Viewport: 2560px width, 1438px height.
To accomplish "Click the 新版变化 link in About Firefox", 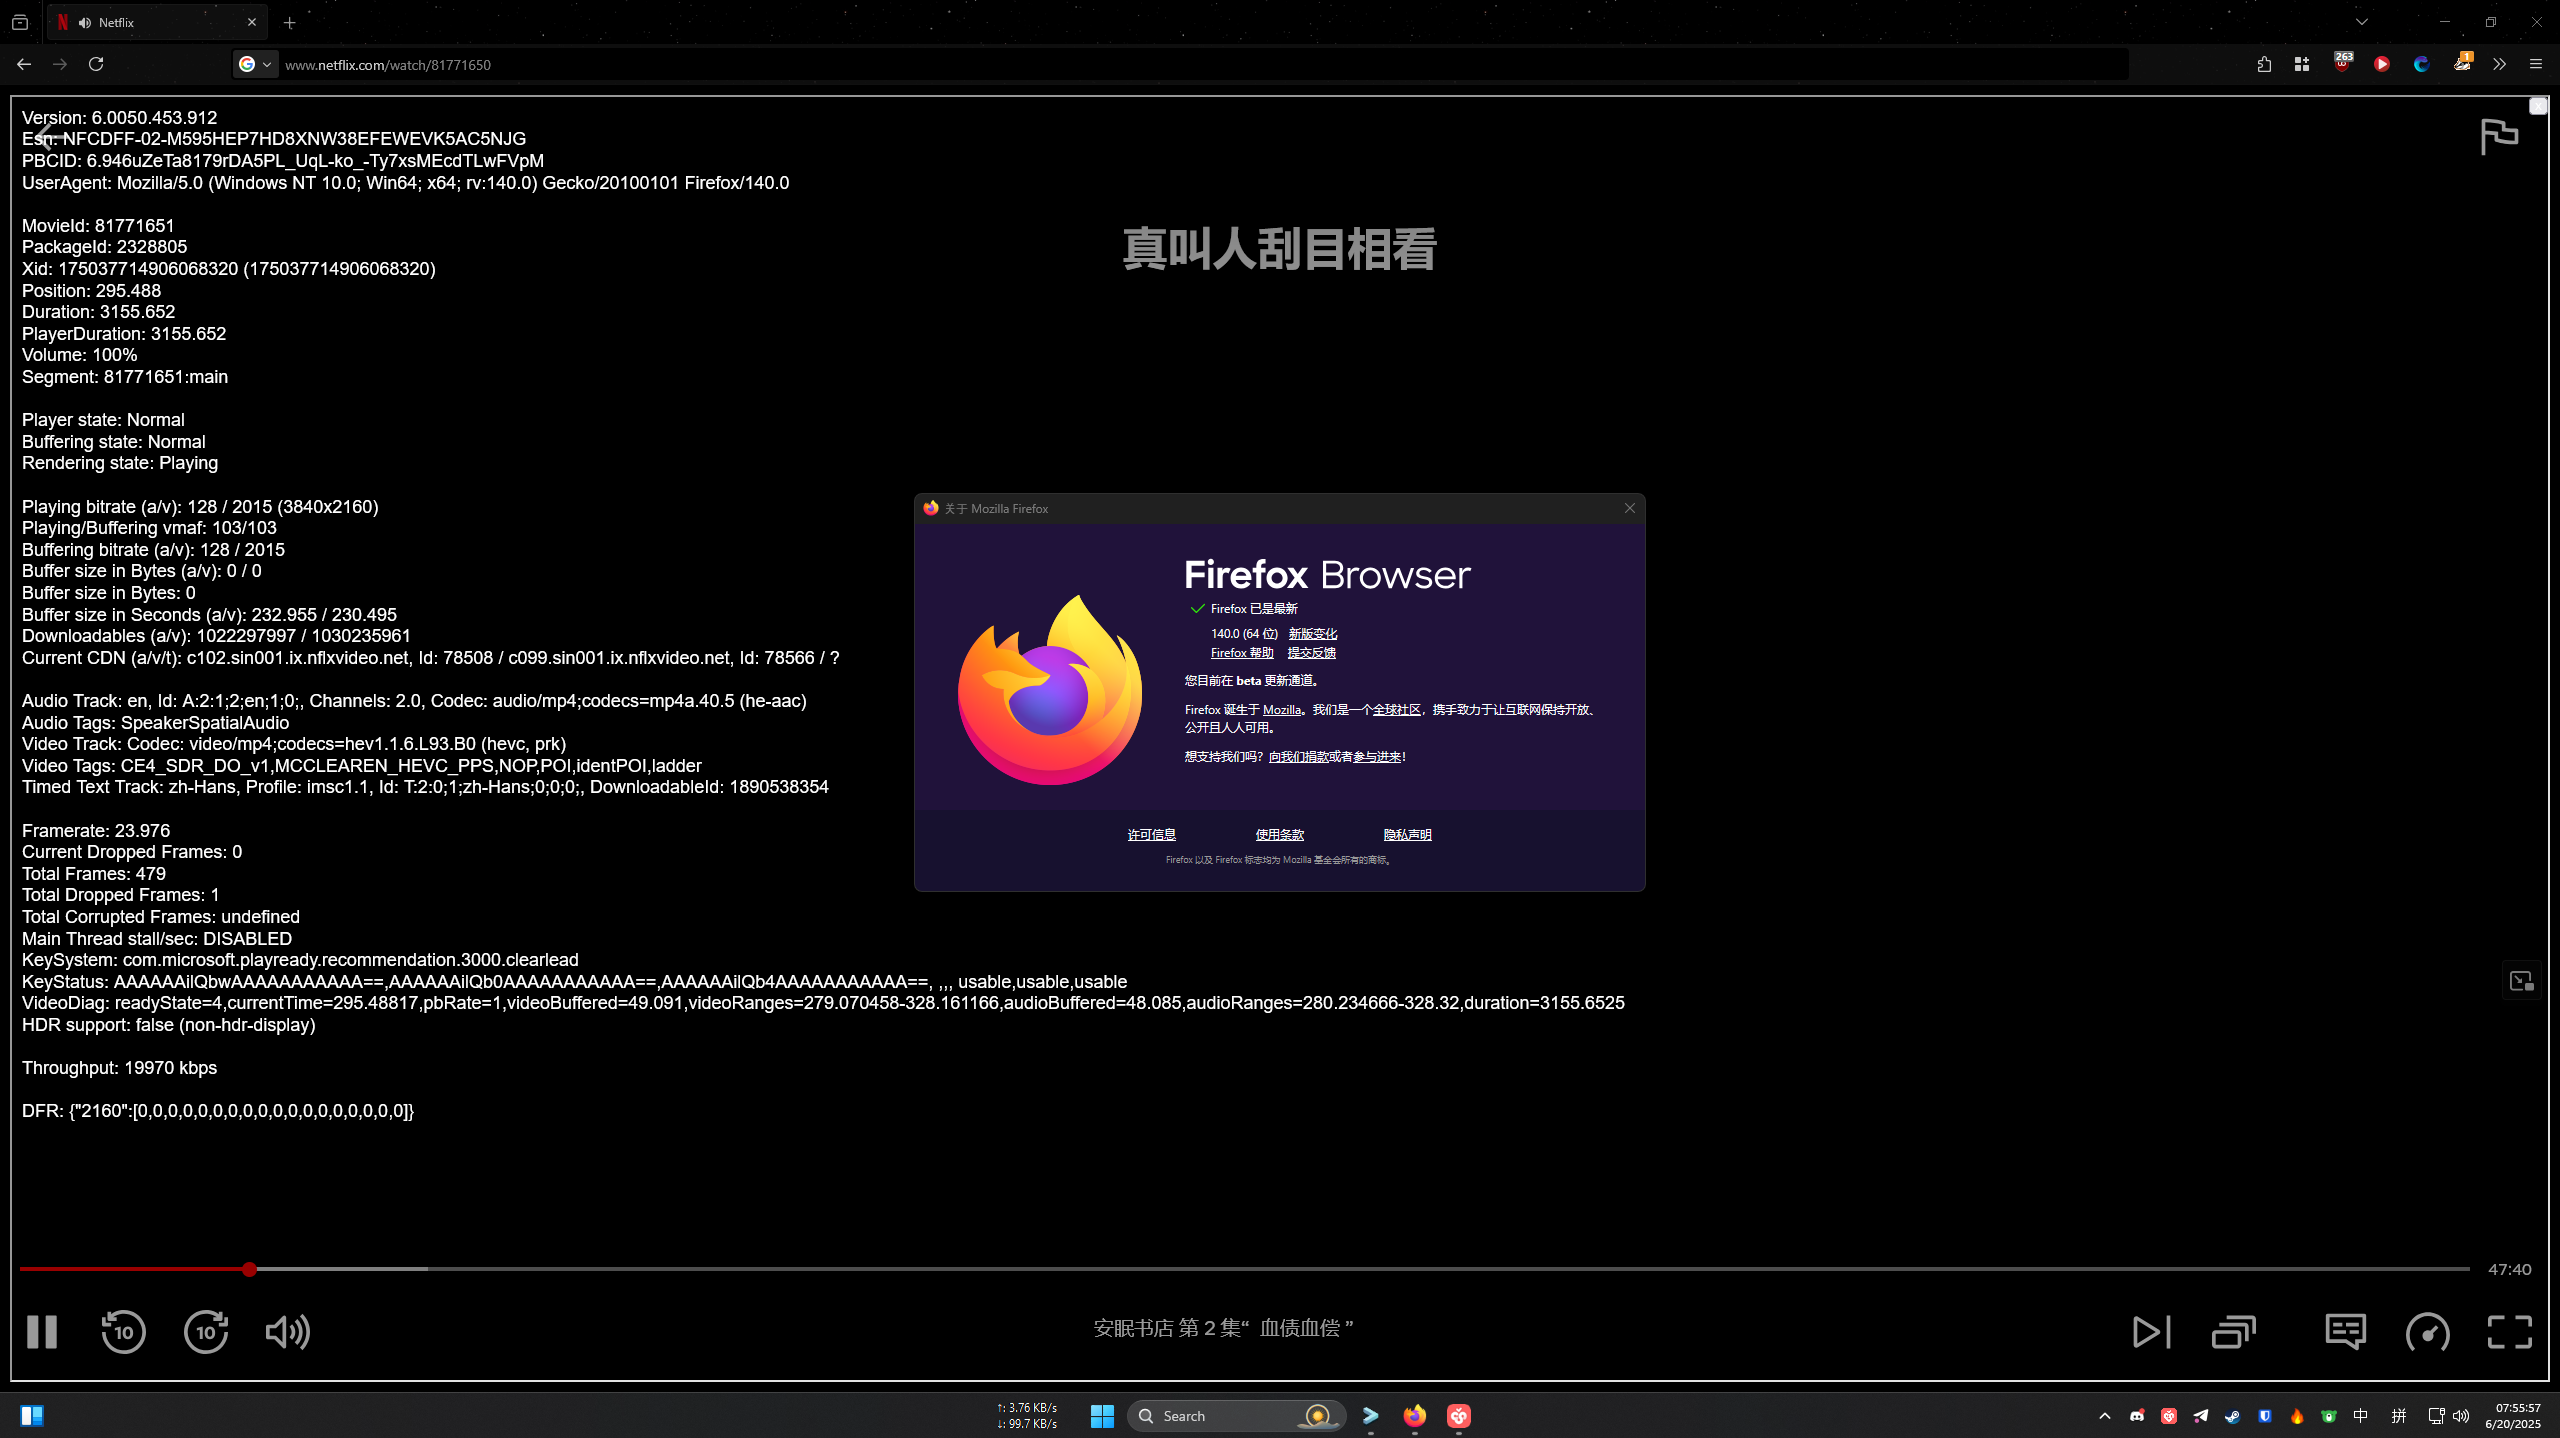I will click(x=1312, y=634).
